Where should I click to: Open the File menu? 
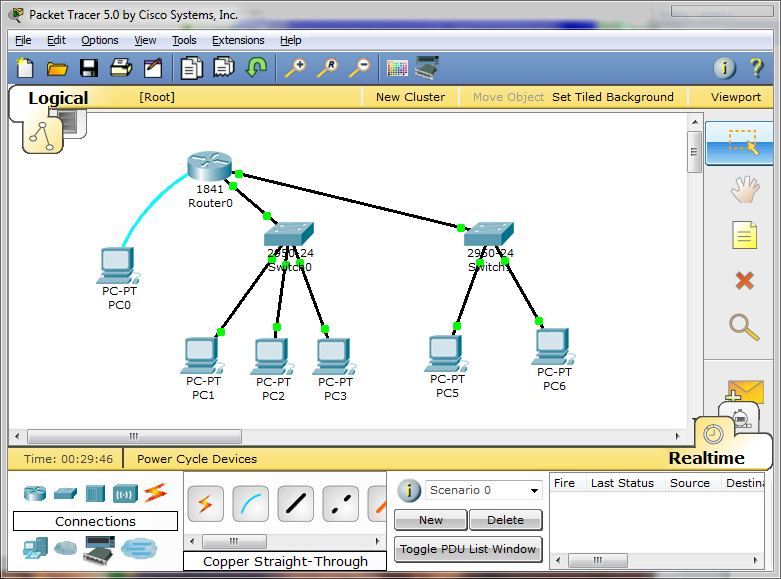pyautogui.click(x=23, y=40)
